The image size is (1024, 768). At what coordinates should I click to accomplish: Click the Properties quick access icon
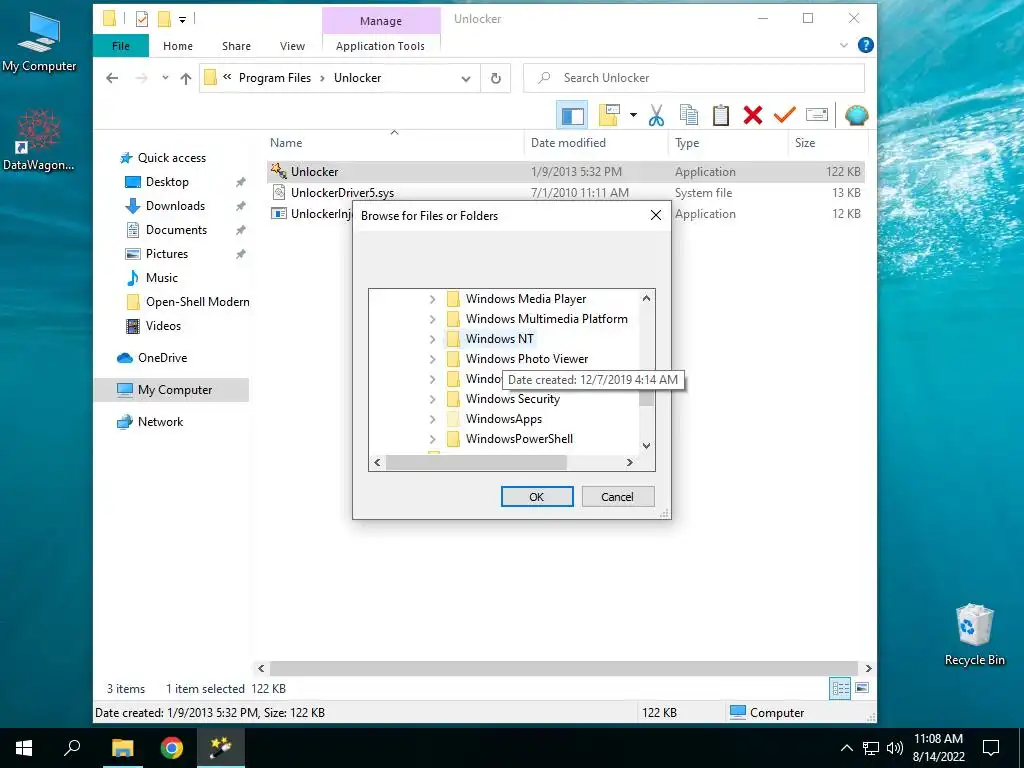coord(142,19)
